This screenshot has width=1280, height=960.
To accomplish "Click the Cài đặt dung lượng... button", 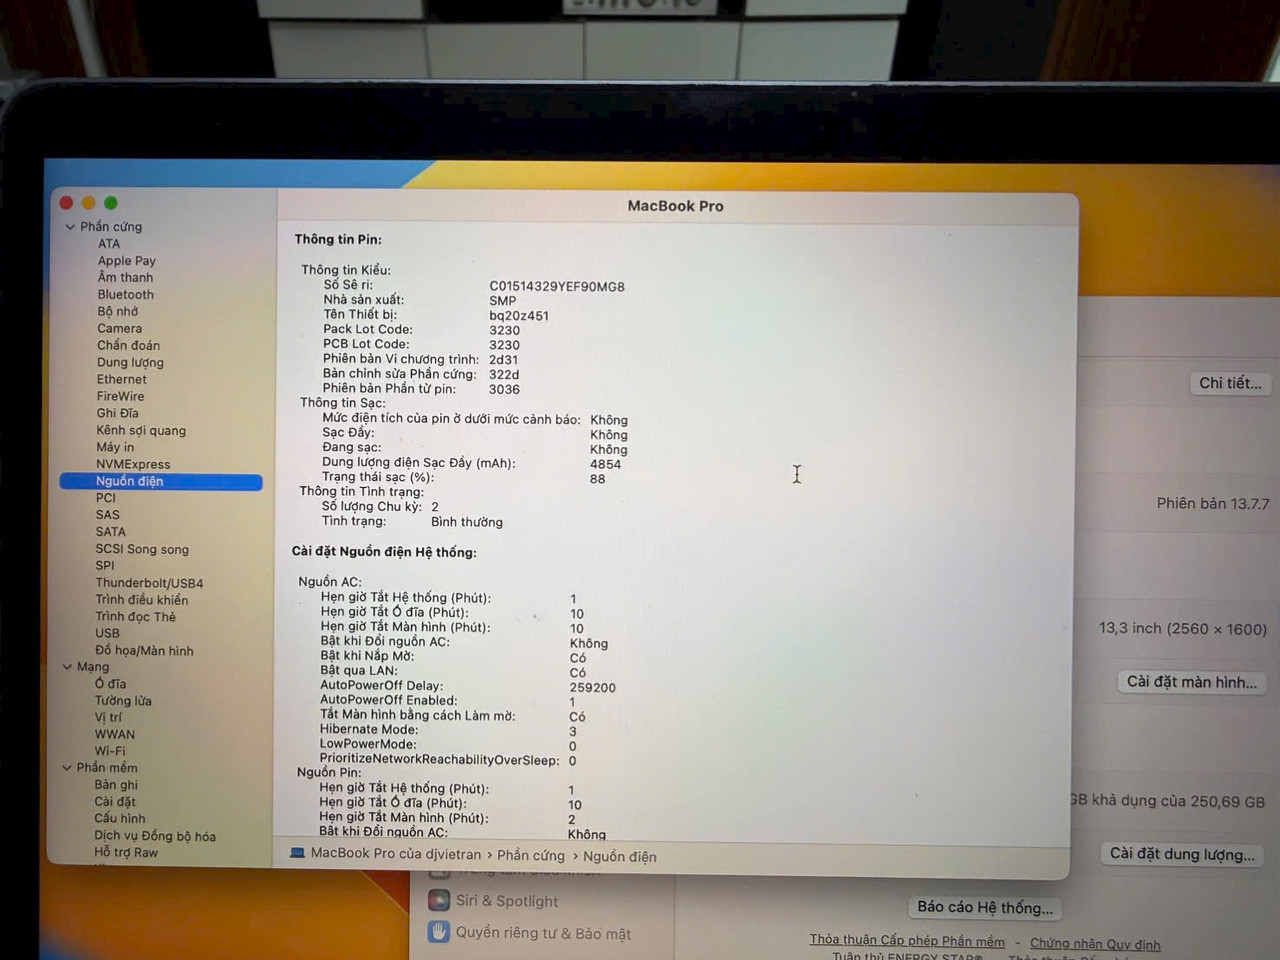I will pyautogui.click(x=1182, y=854).
